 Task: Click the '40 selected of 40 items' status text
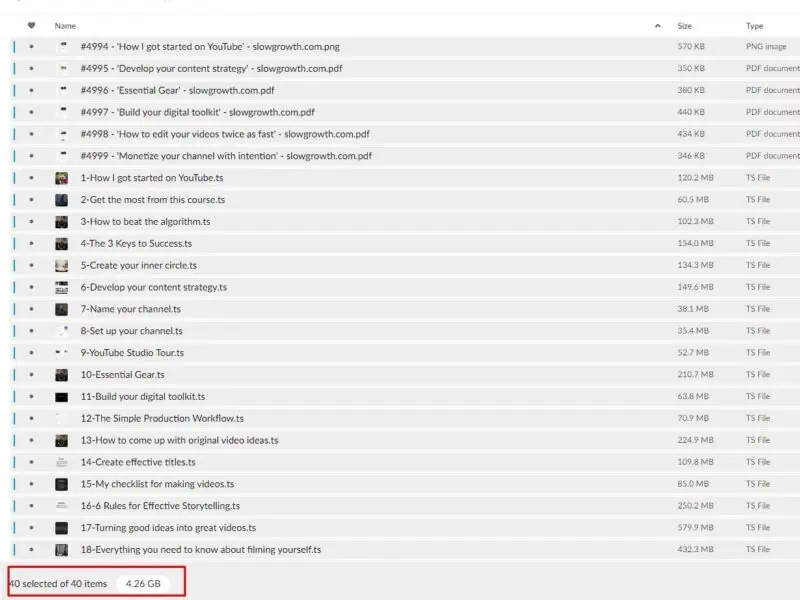[x=58, y=584]
